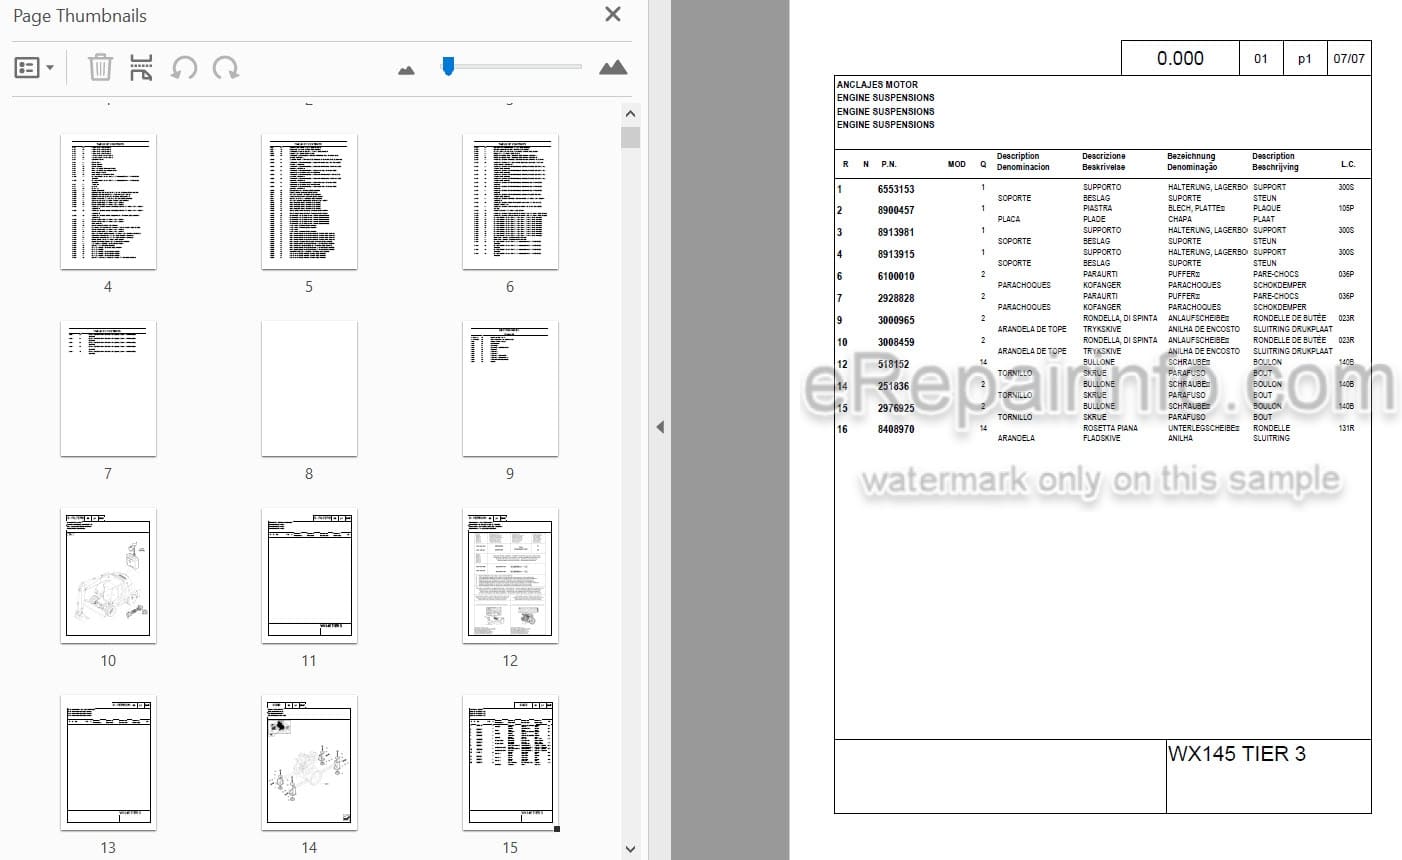
Task: Delete selected page with trash icon
Action: (x=100, y=68)
